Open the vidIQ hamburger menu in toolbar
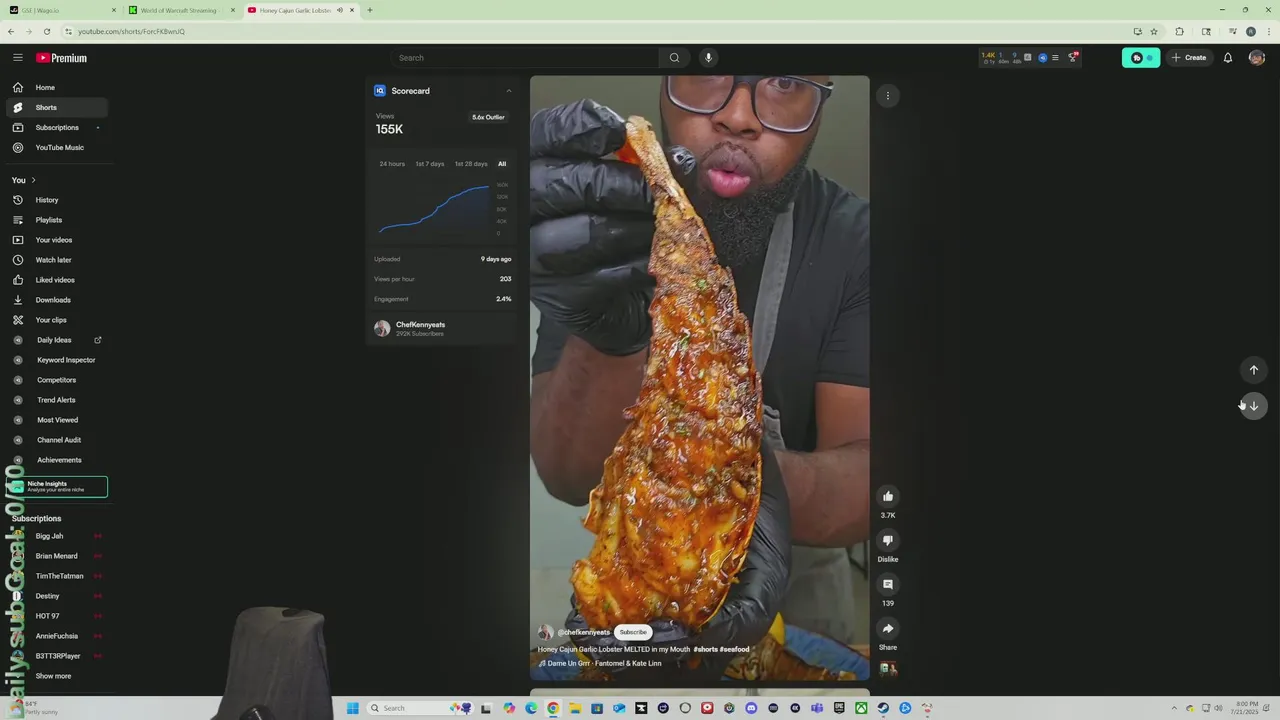Screen dimensions: 1280x720 1055,58
